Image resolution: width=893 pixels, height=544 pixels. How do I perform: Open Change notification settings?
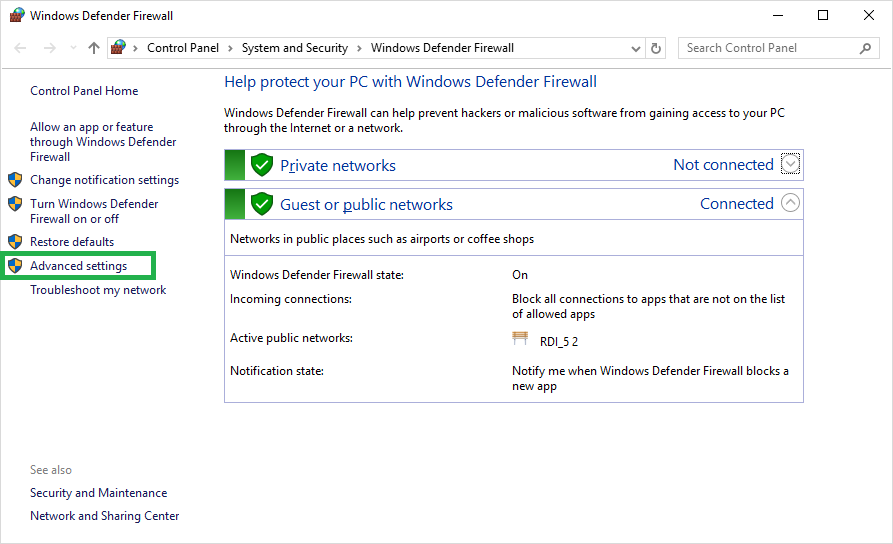[x=104, y=180]
